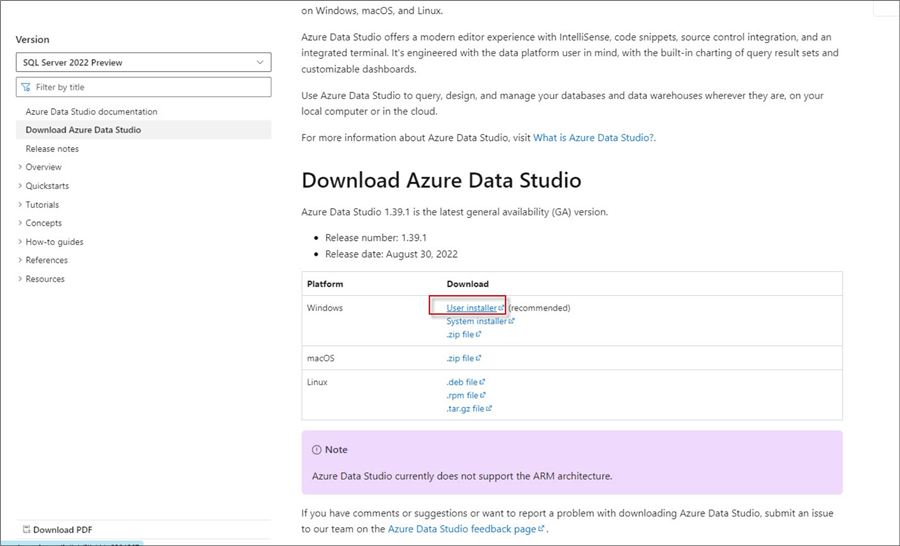Click the Platform column header

(325, 284)
